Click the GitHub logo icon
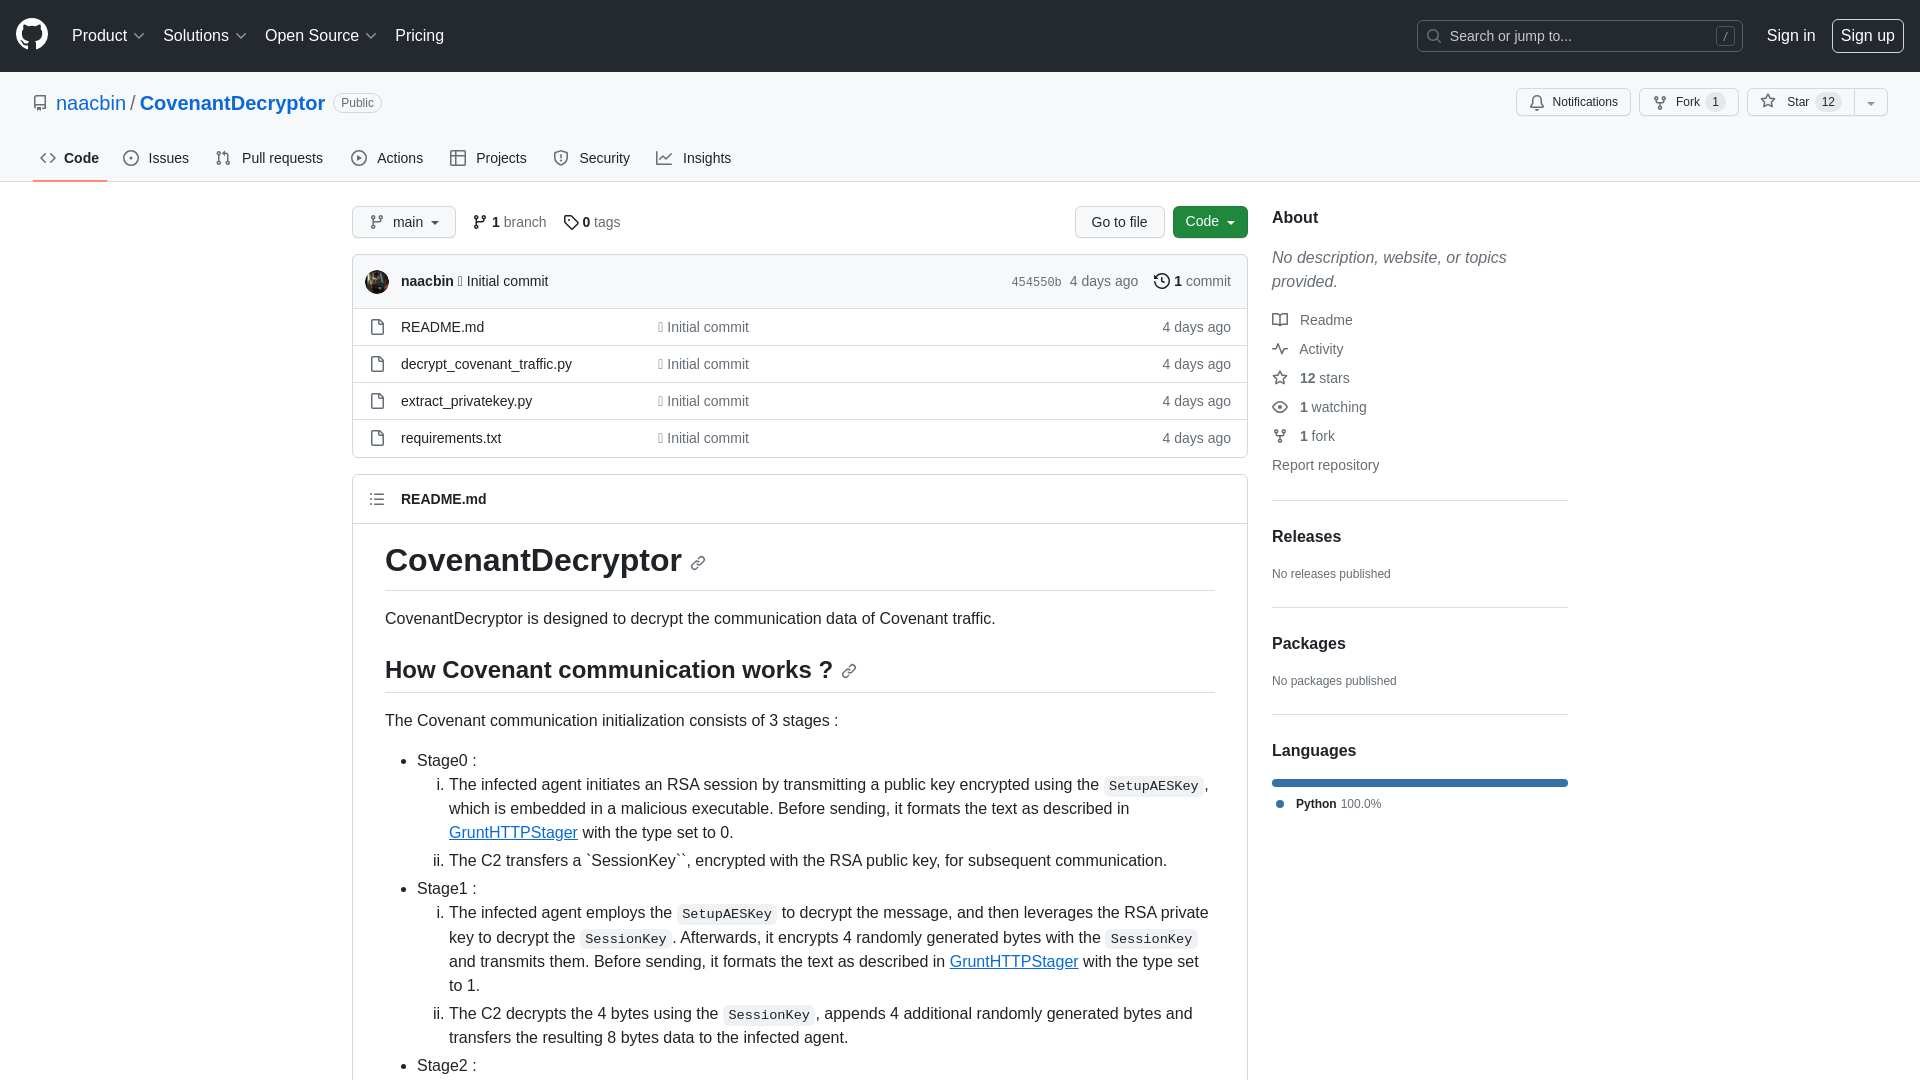This screenshot has height=1080, width=1920. pos(32,35)
